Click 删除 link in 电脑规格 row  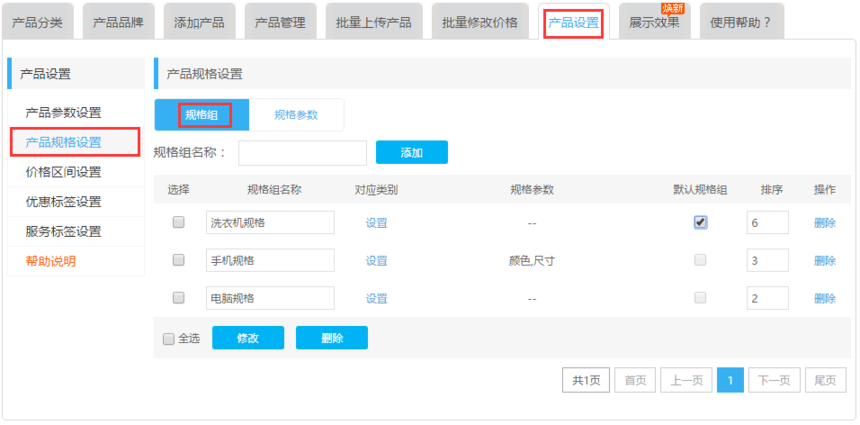(x=825, y=299)
